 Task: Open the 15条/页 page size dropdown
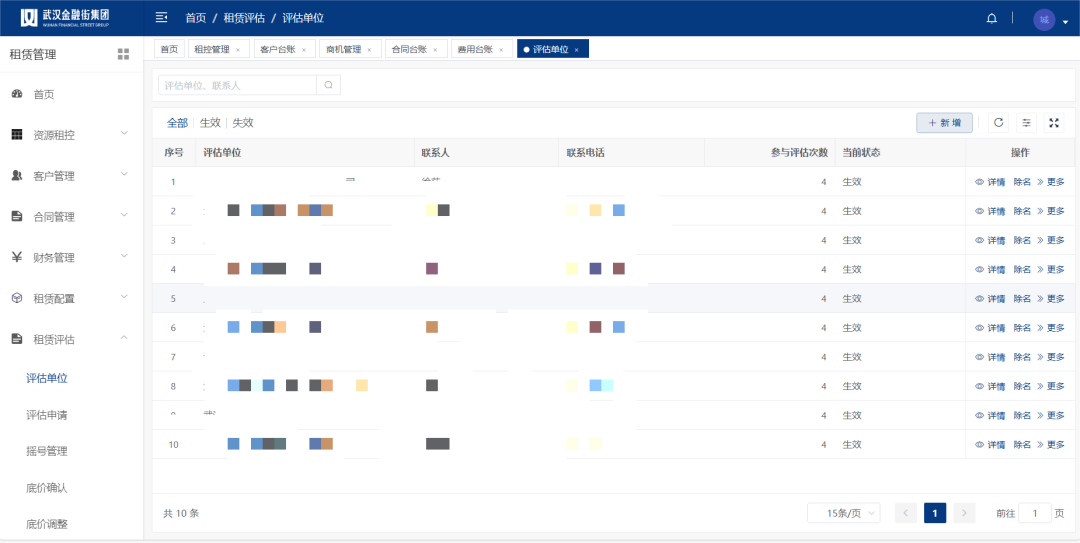click(844, 513)
